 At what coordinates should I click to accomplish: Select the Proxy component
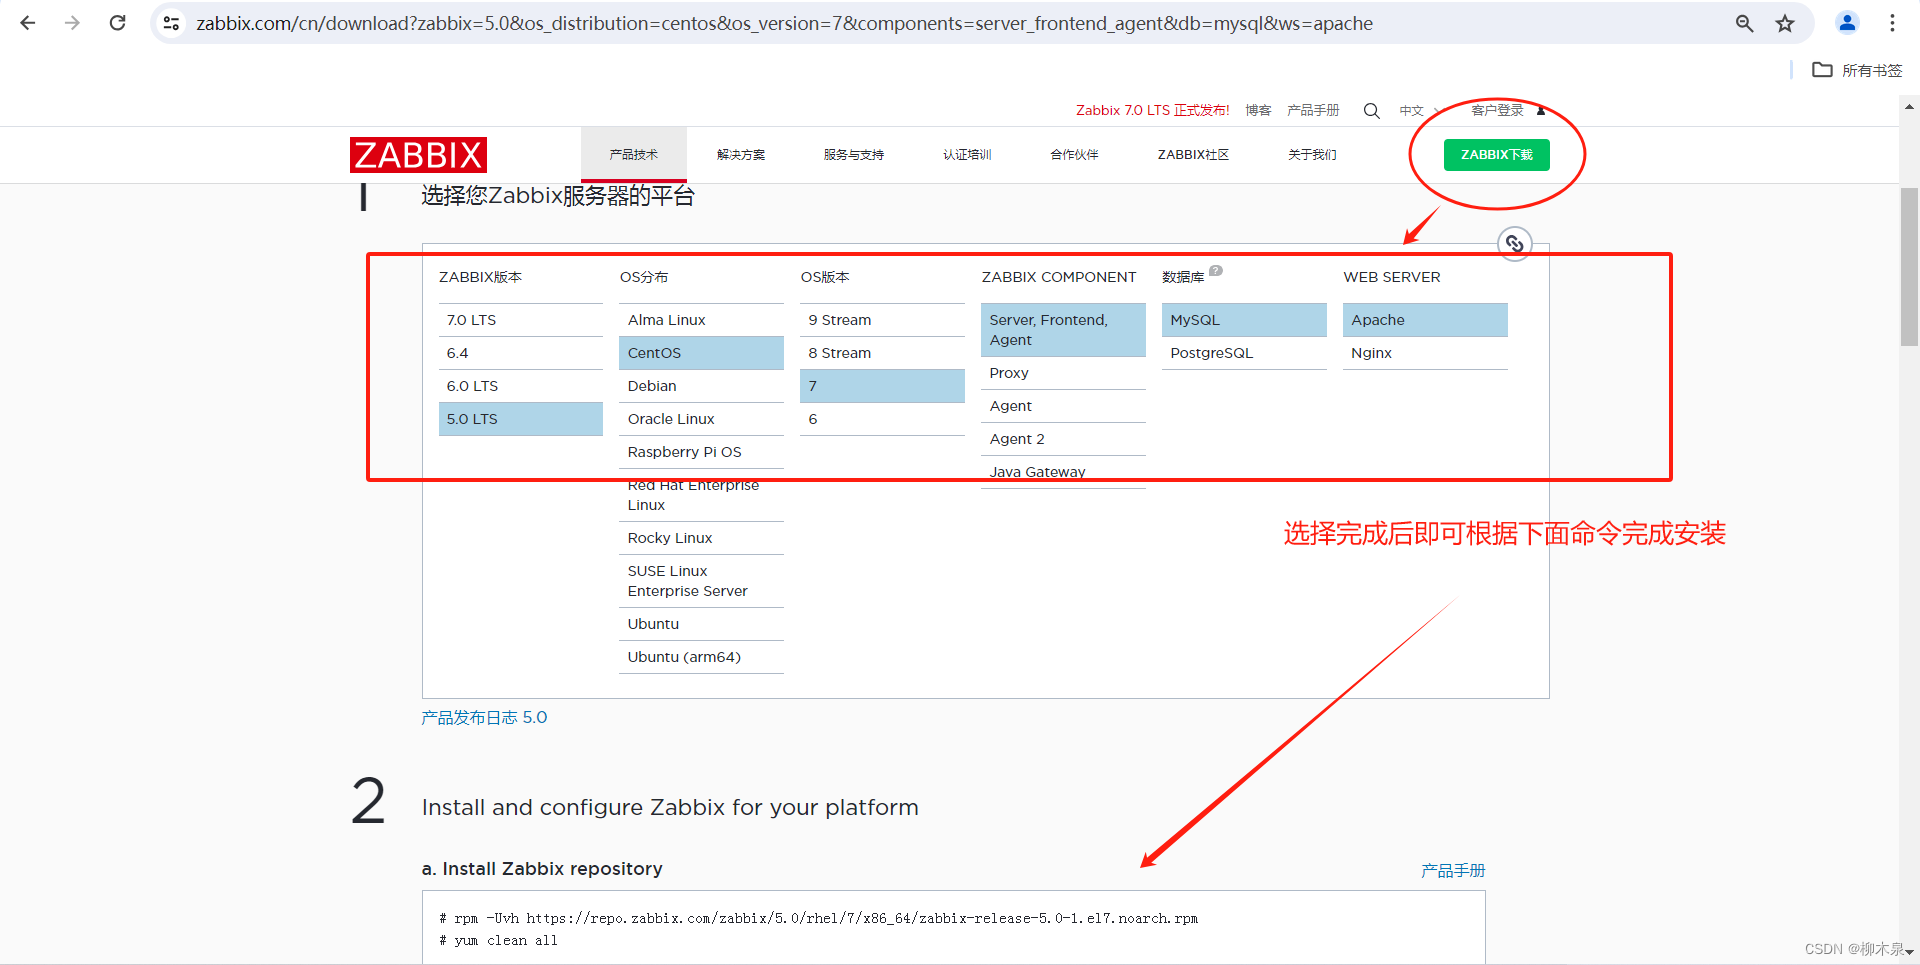[x=1063, y=373]
